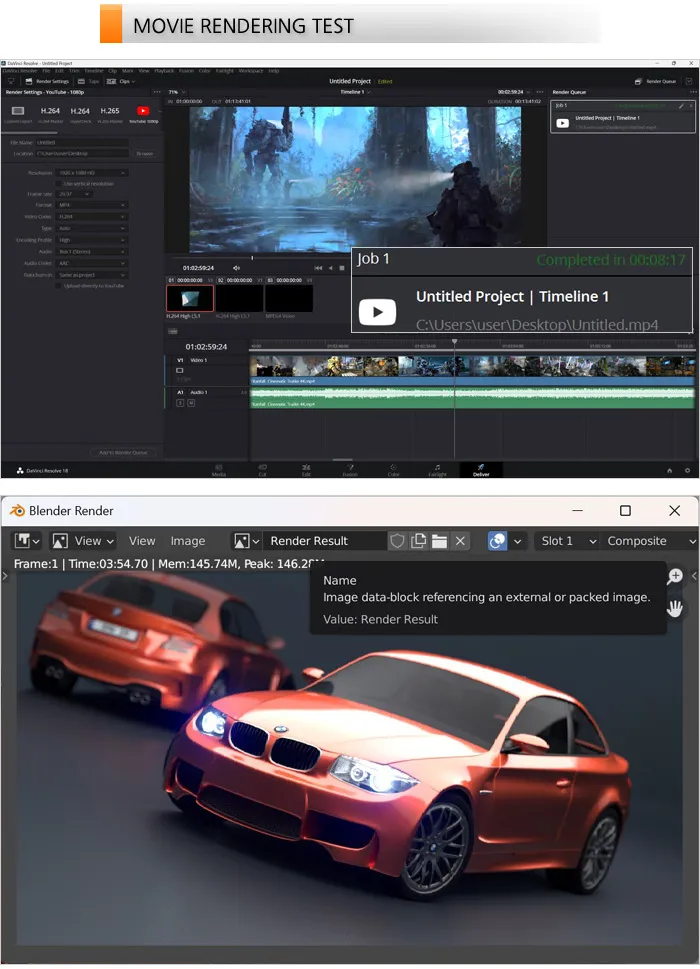Click the fake user shield icon
This screenshot has width=700, height=969.
[397, 541]
